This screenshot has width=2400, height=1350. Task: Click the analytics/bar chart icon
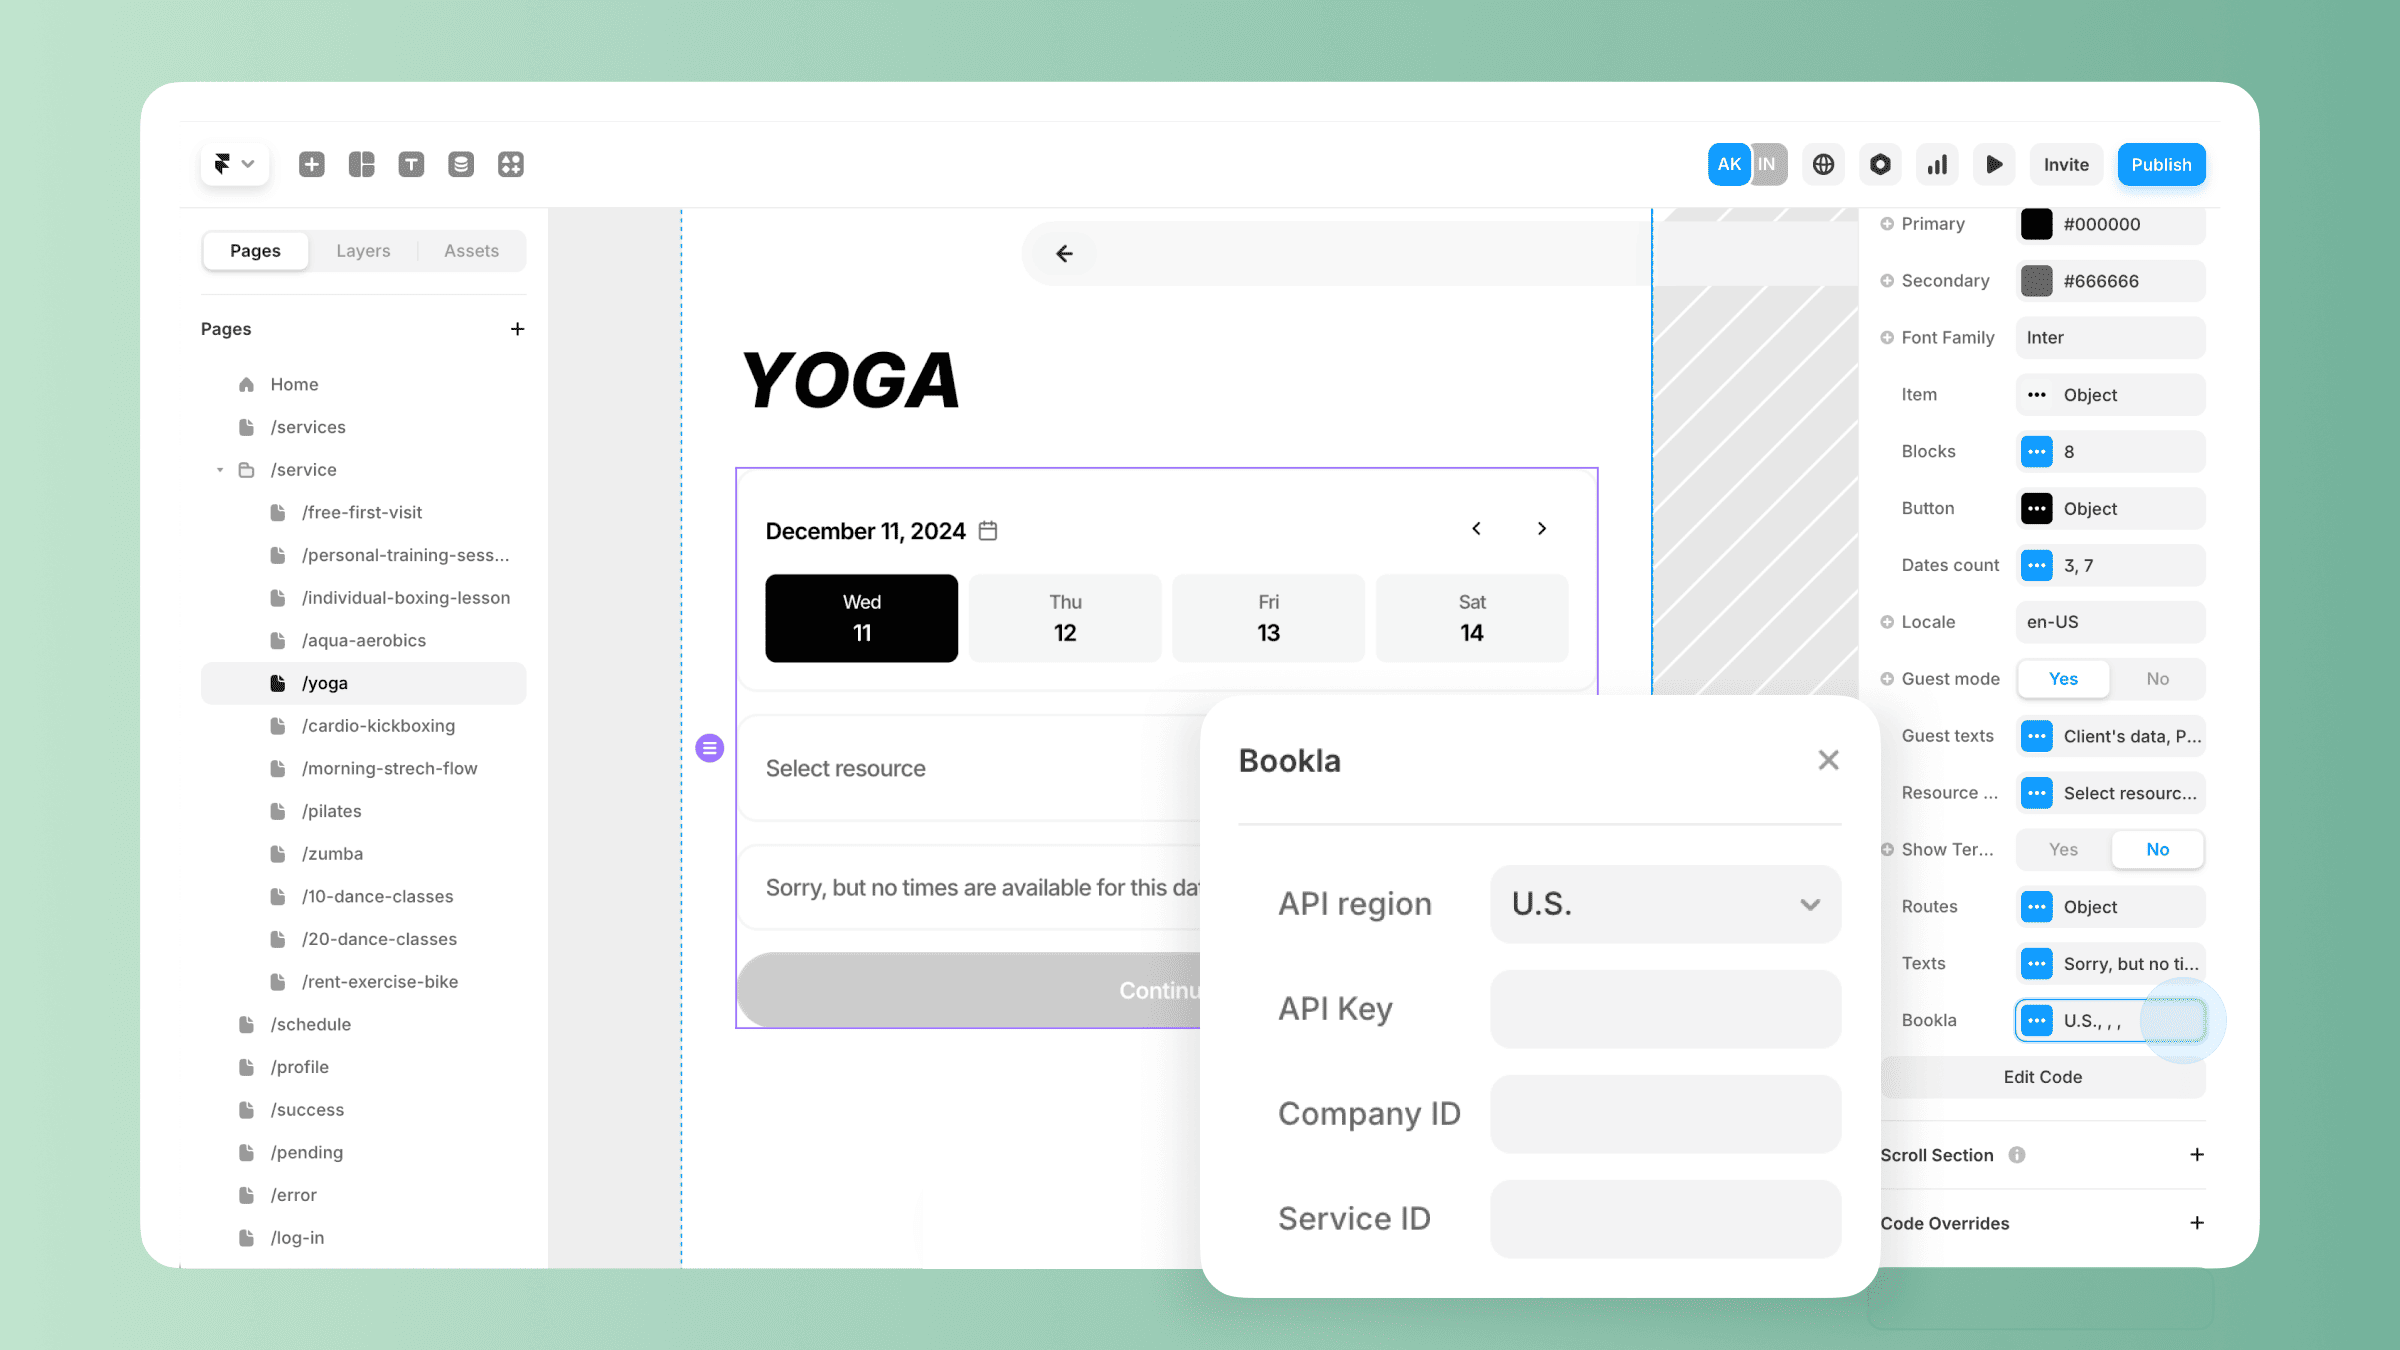[1937, 165]
